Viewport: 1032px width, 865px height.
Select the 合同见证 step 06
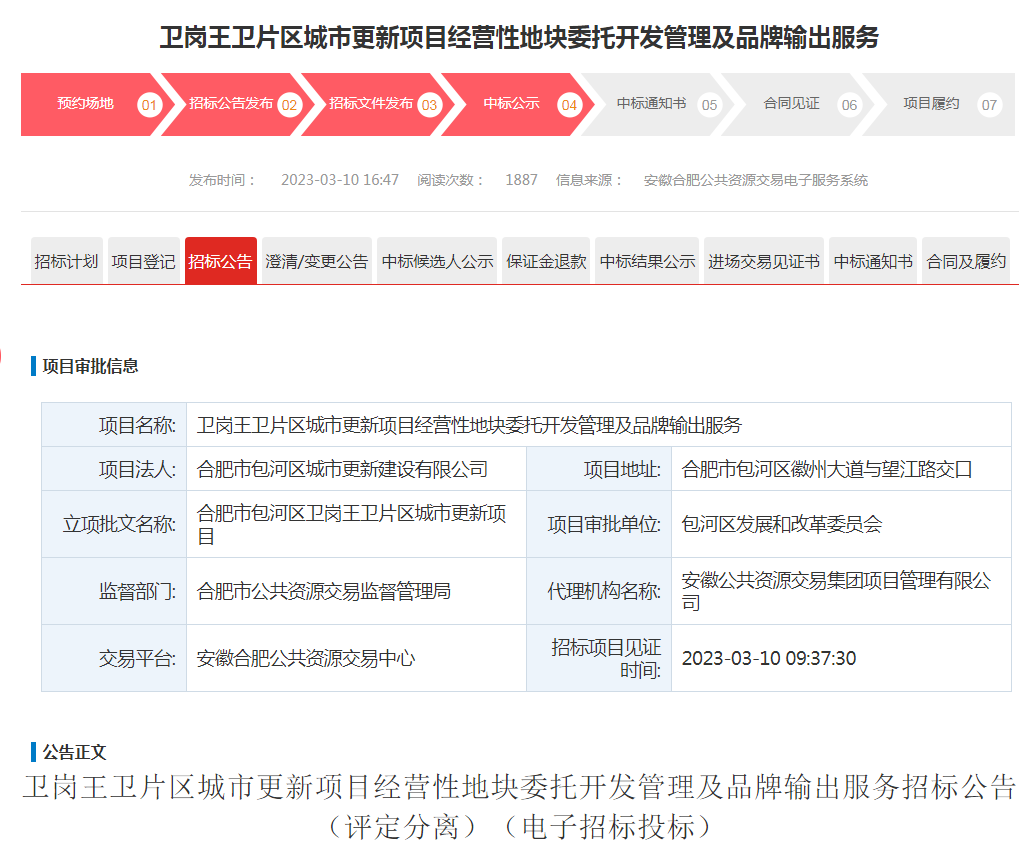pos(798,104)
